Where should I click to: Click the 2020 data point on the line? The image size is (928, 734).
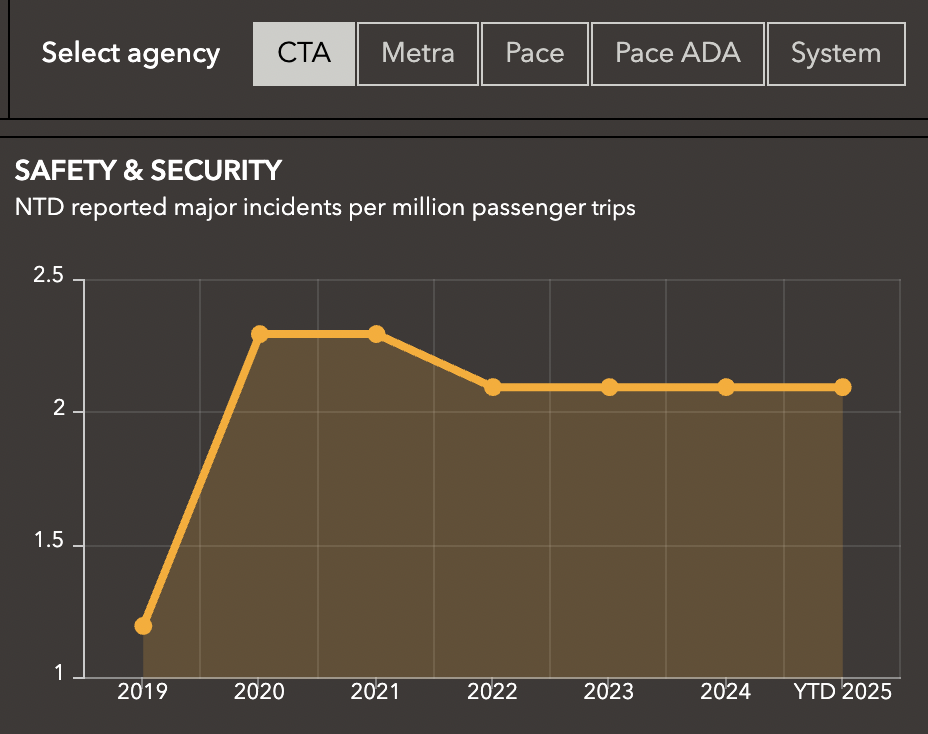pos(260,334)
